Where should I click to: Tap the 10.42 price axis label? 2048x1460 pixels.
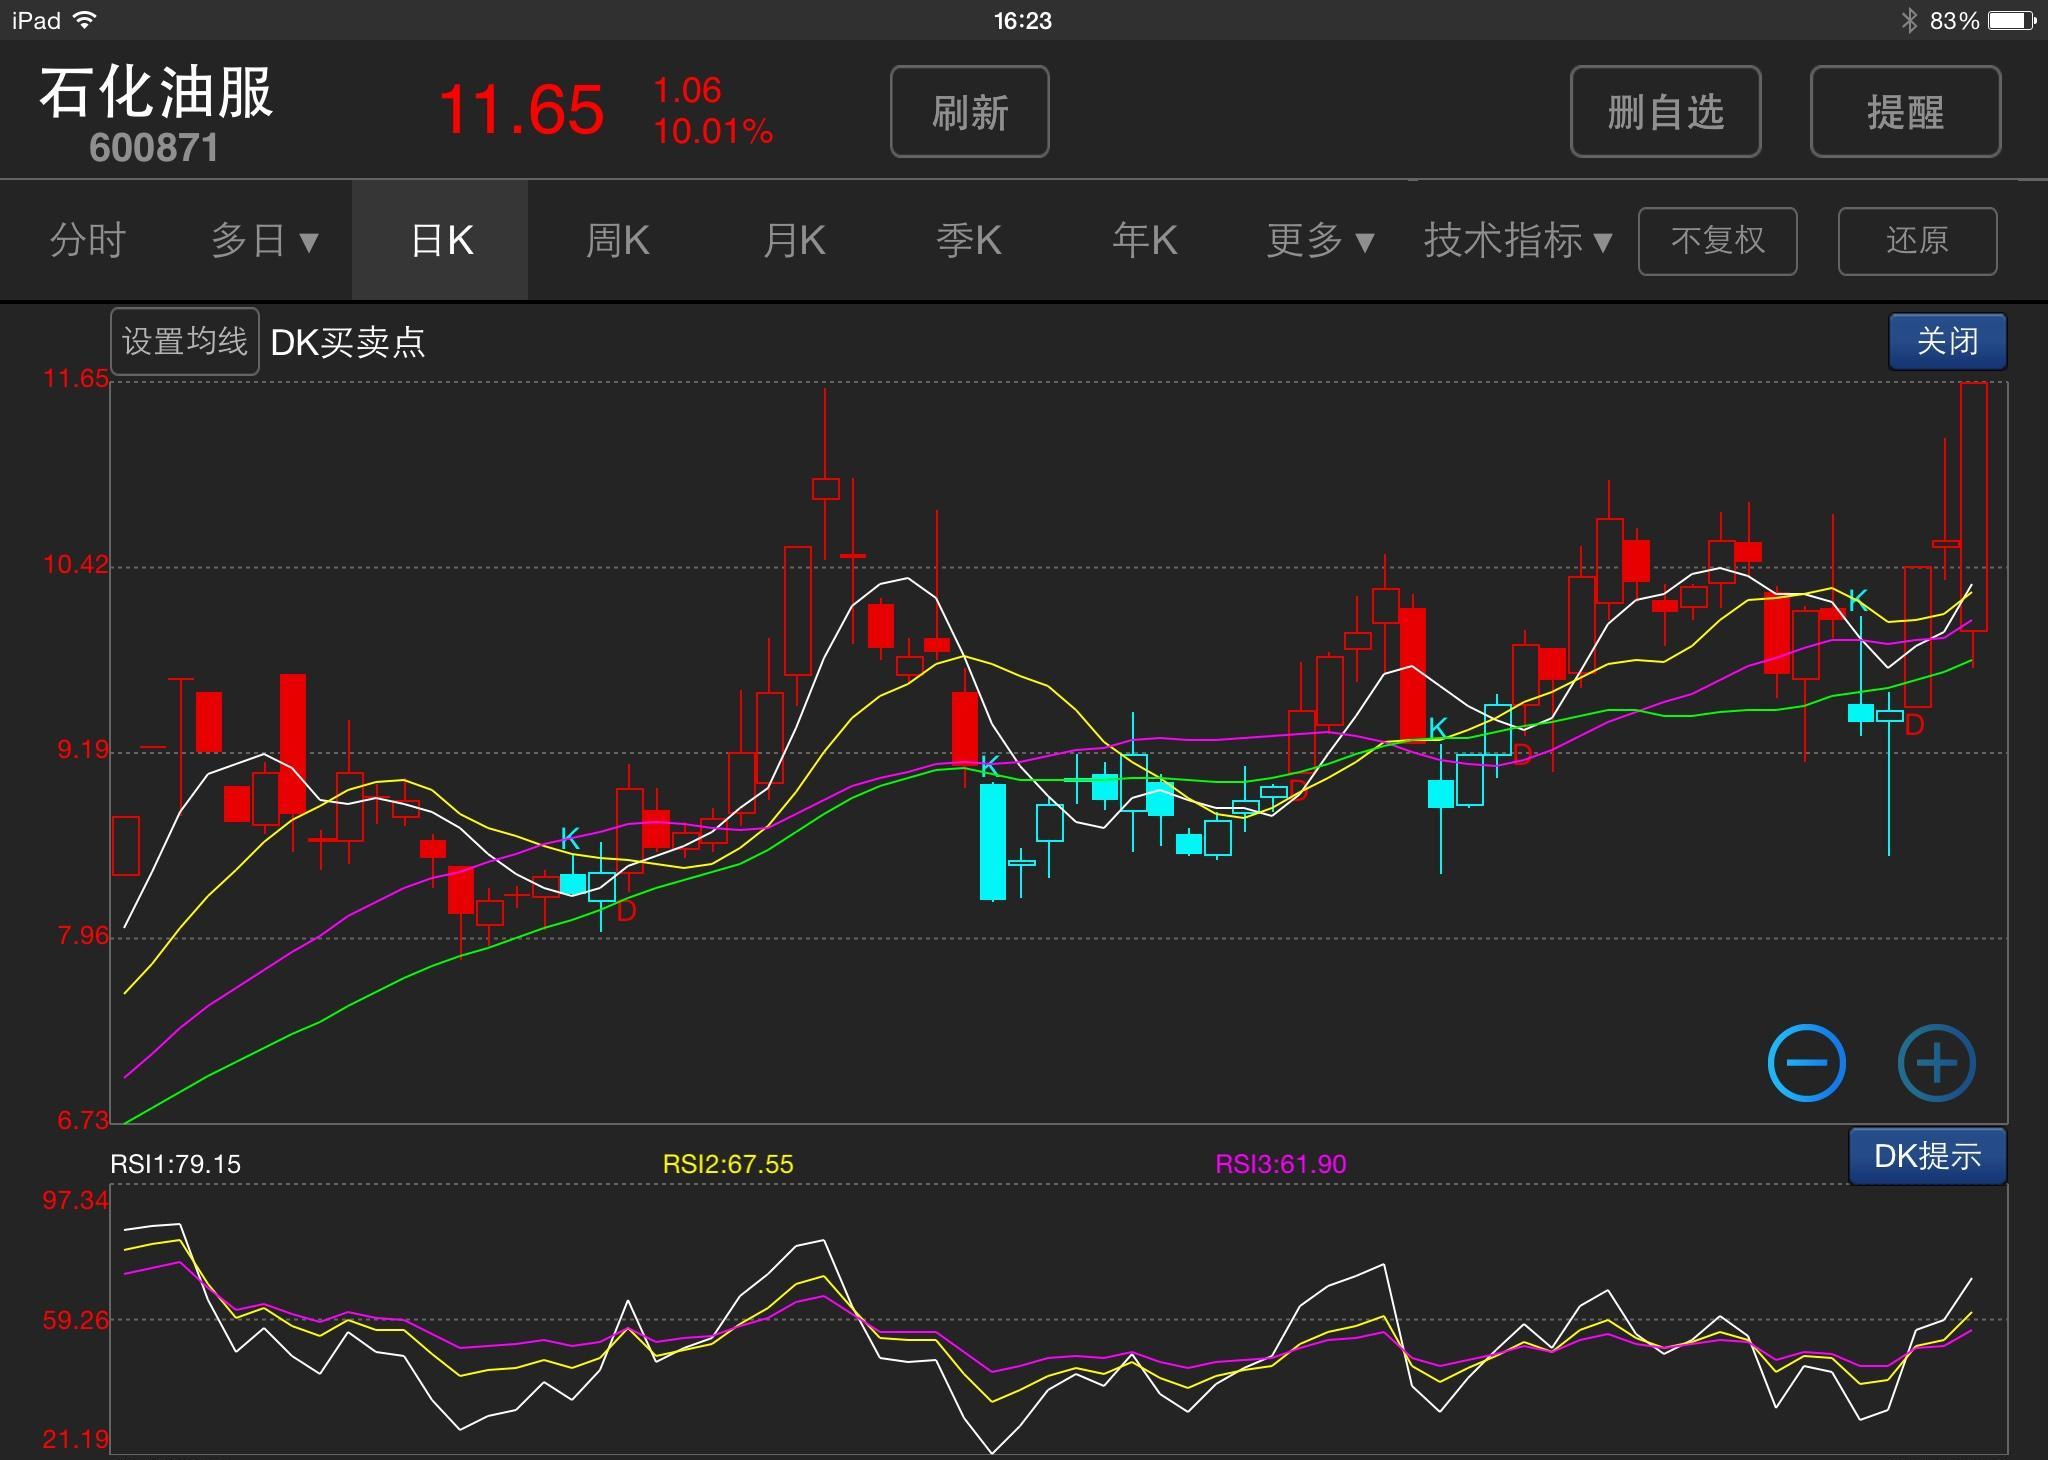[75, 565]
